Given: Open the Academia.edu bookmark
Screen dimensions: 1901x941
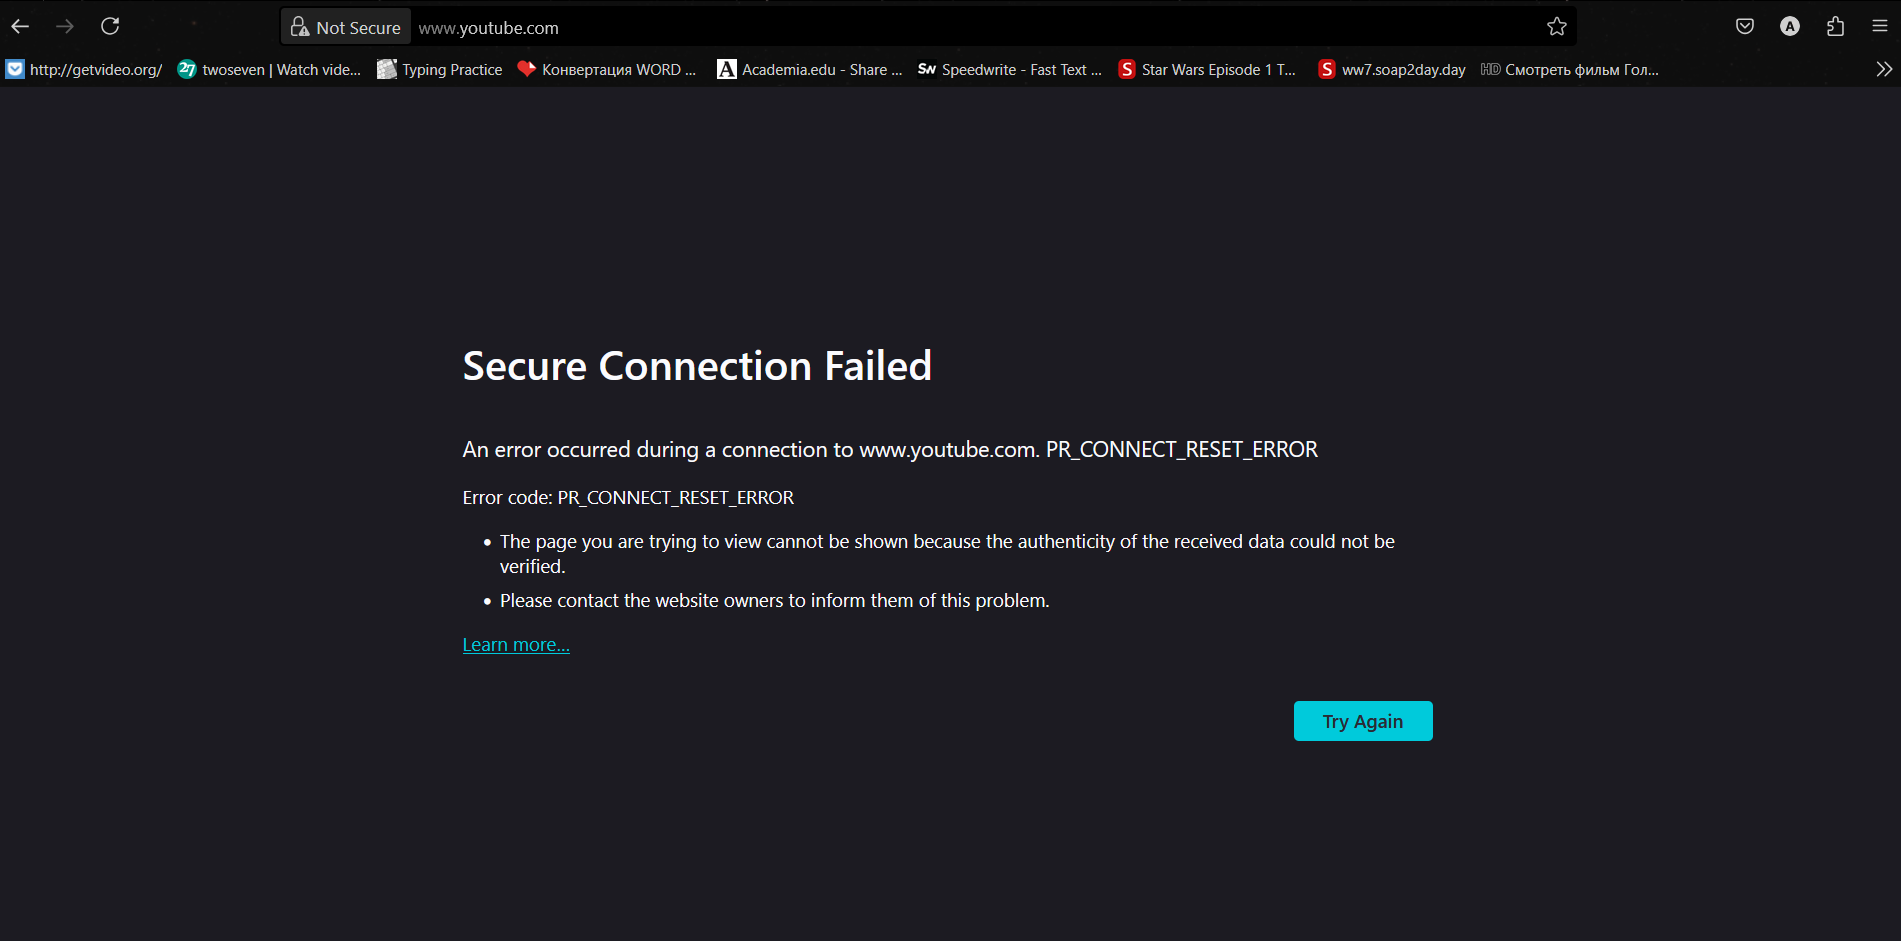Looking at the screenshot, I should point(810,69).
